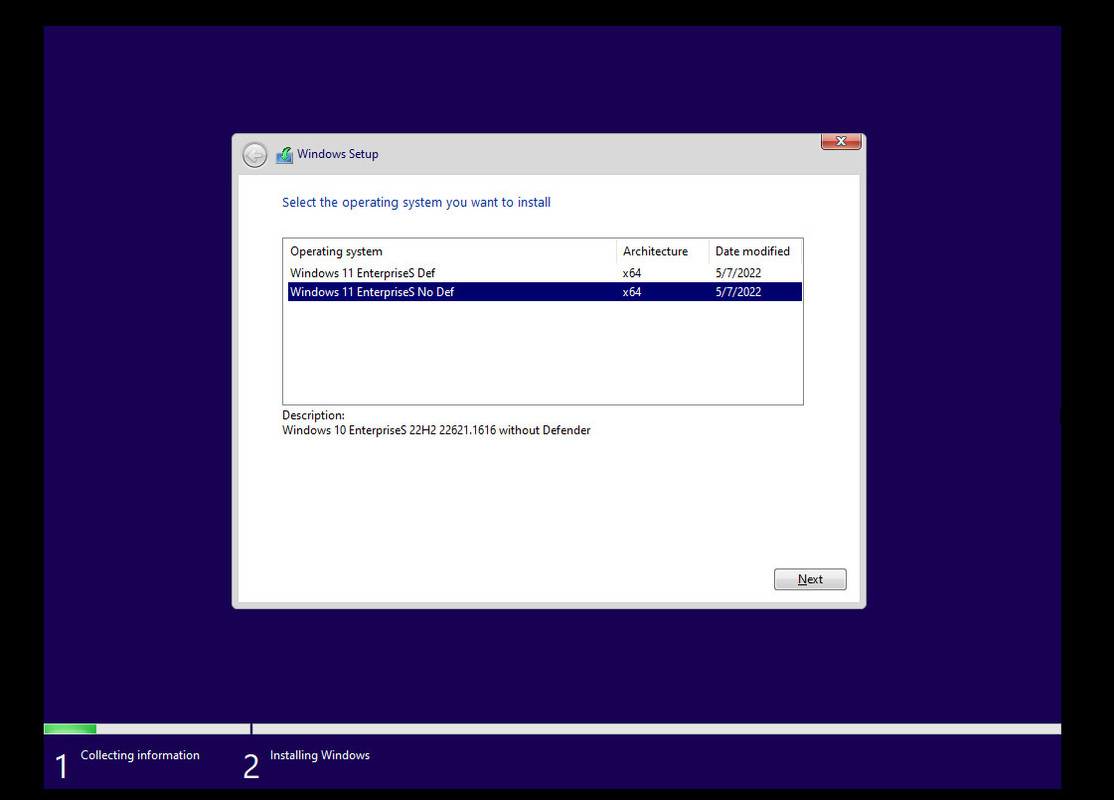The width and height of the screenshot is (1114, 800).
Task: Click the Collecting information step label
Action: 140,755
